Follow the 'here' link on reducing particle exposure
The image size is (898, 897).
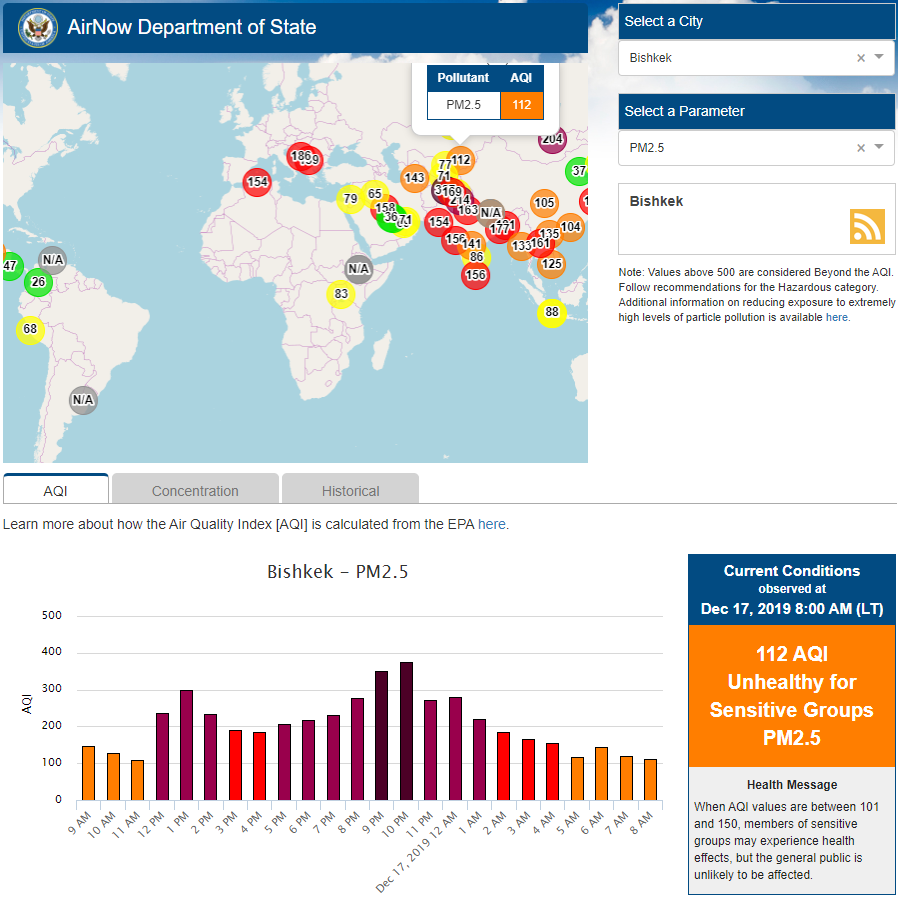click(836, 317)
